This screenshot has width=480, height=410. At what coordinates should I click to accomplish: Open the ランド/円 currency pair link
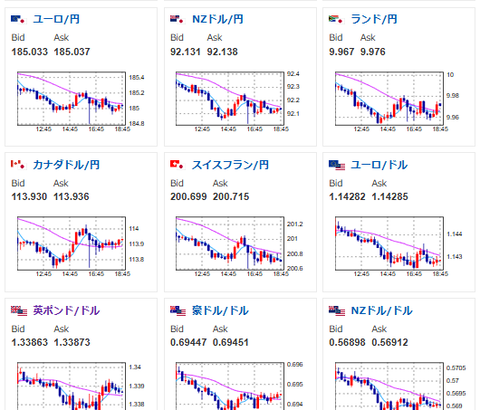(374, 19)
